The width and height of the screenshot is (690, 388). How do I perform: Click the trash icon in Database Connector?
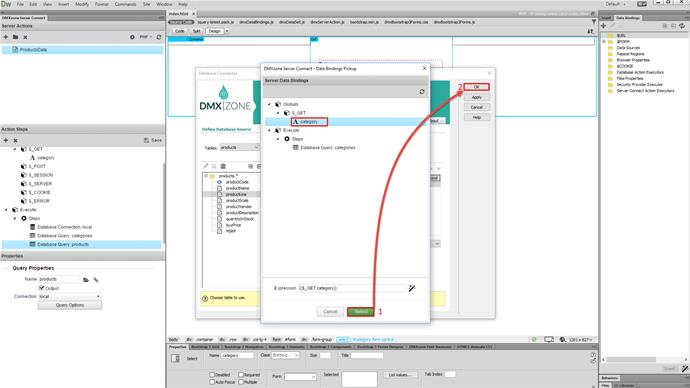pos(223,166)
